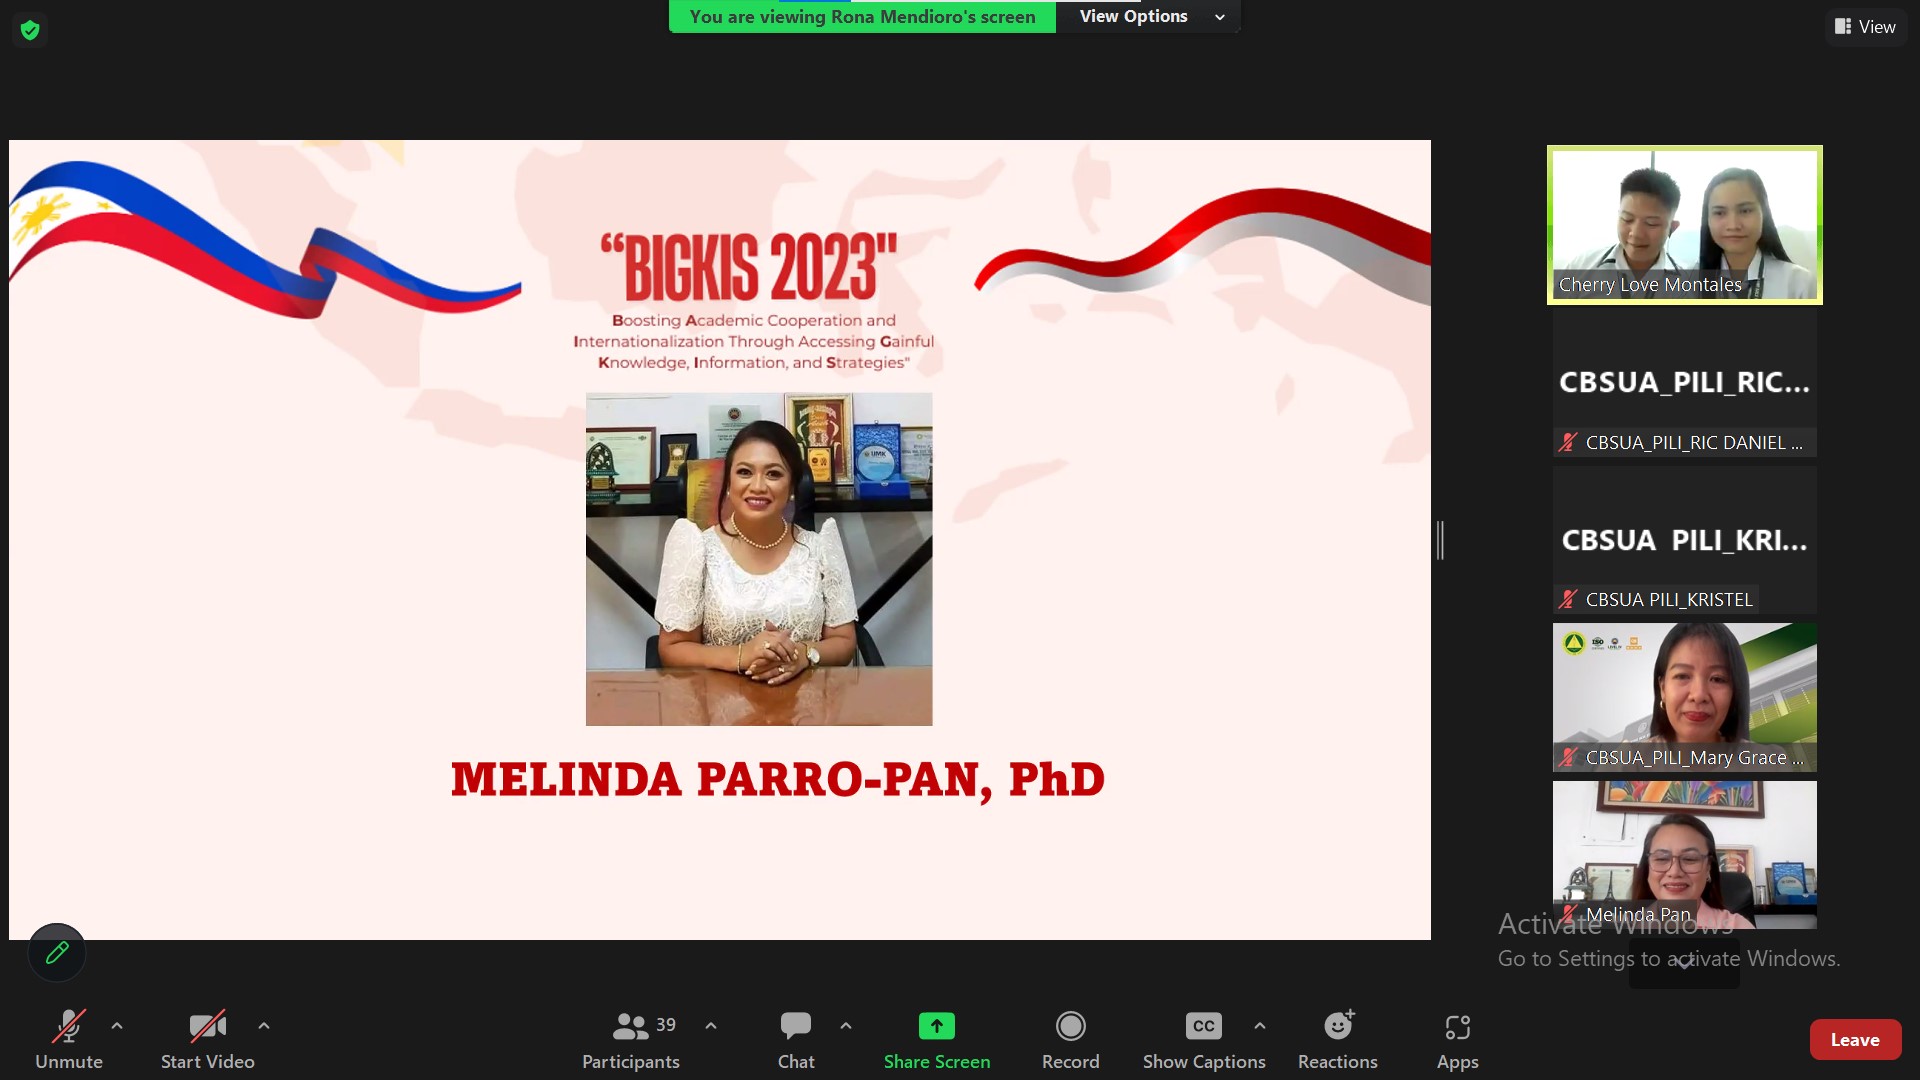Click the green encryption shield icon

[30, 30]
